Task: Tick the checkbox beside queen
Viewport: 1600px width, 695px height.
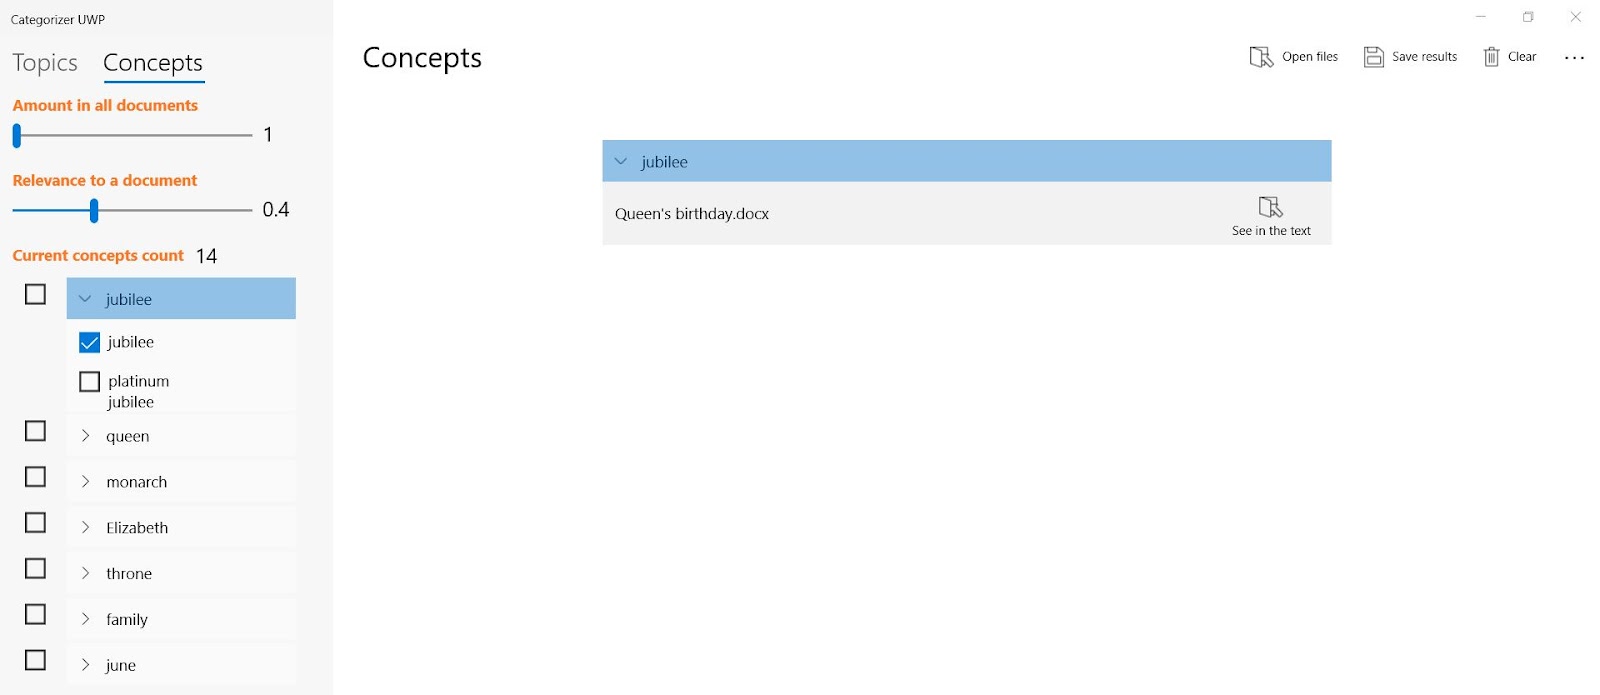Action: pyautogui.click(x=35, y=431)
